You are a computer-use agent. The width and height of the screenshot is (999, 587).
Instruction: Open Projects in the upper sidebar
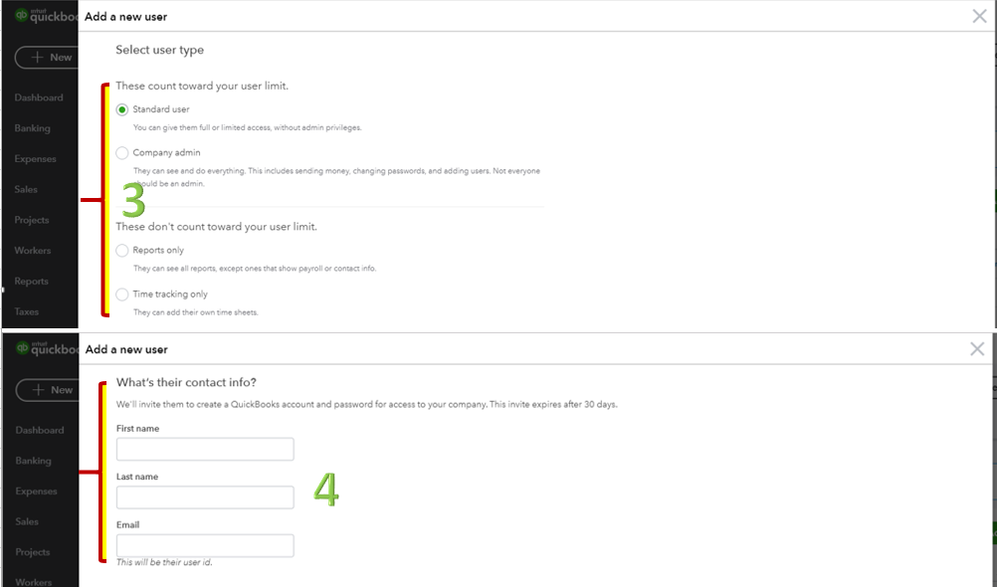coord(33,220)
